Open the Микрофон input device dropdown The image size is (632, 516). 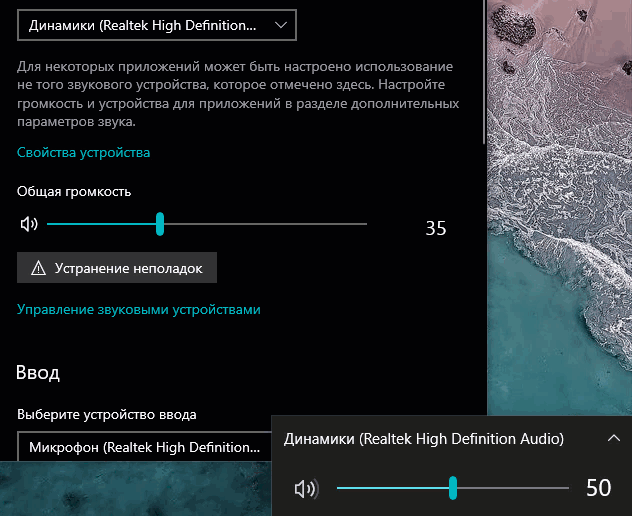143,446
